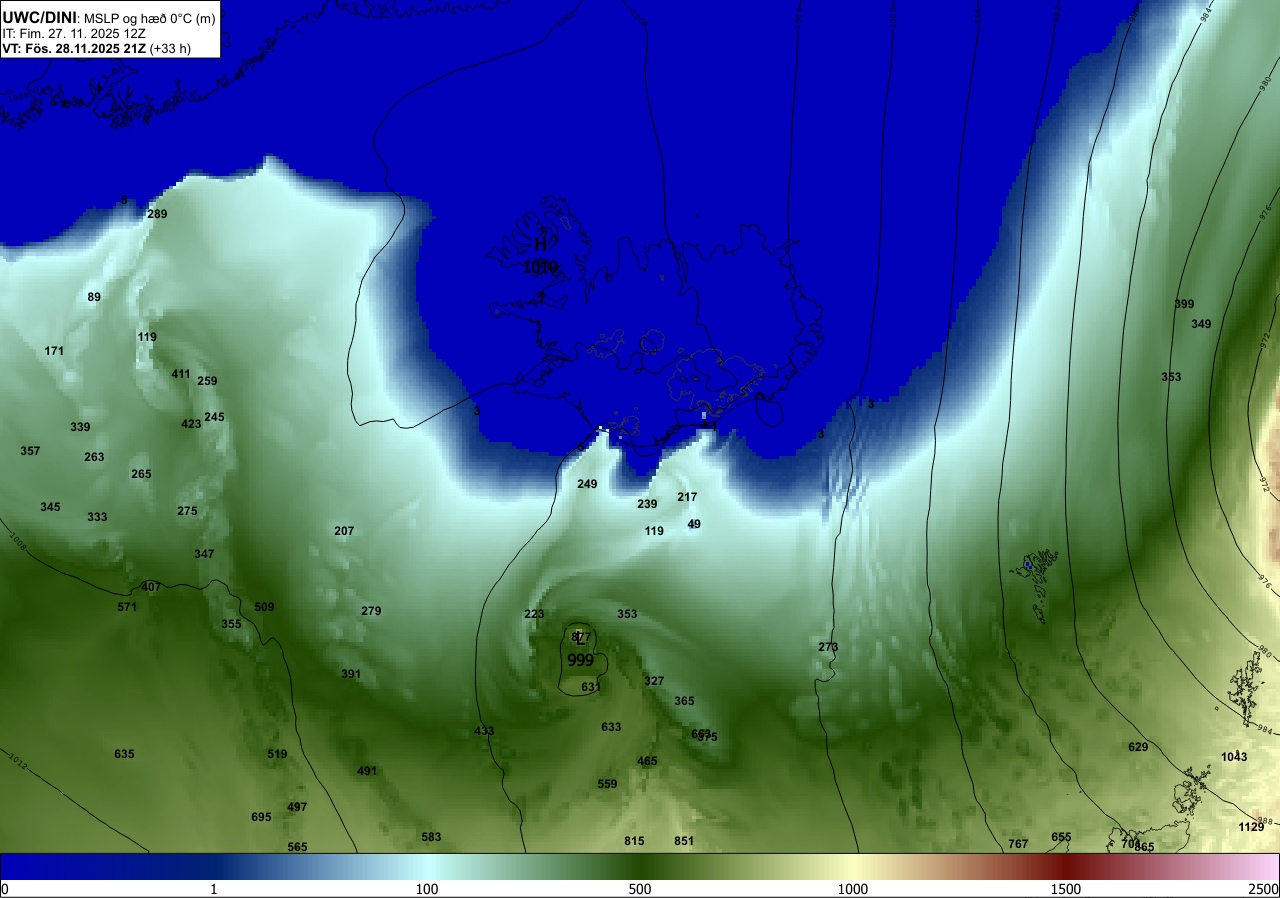Click the height value 633
1280x898 pixels.
(x=611, y=727)
